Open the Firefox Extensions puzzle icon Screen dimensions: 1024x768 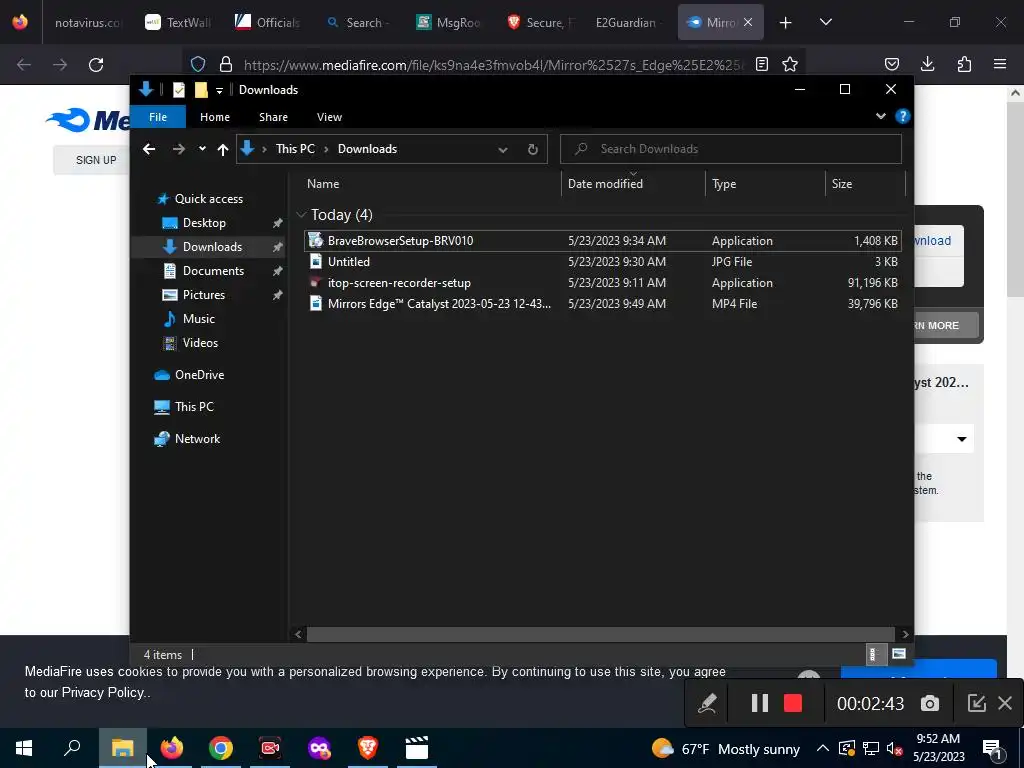pyautogui.click(x=964, y=64)
